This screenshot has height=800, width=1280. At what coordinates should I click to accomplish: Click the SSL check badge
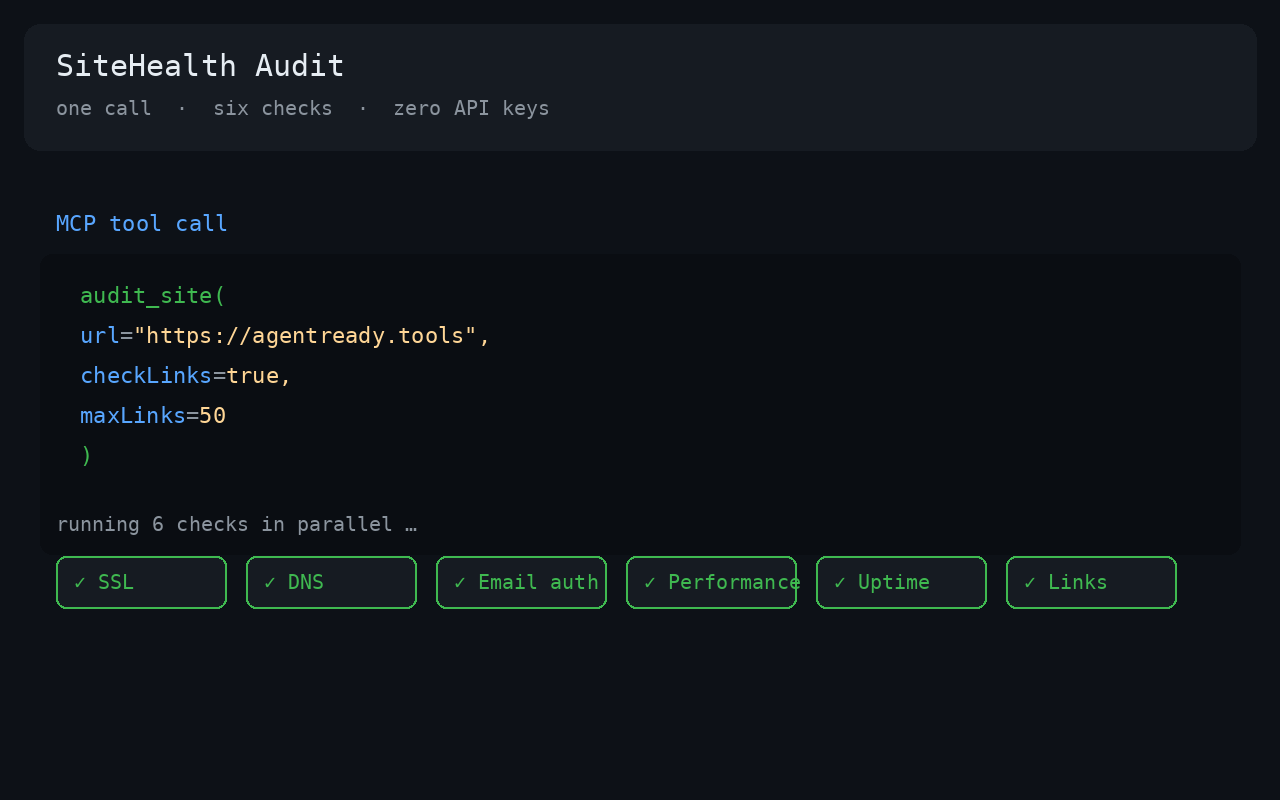coord(141,582)
